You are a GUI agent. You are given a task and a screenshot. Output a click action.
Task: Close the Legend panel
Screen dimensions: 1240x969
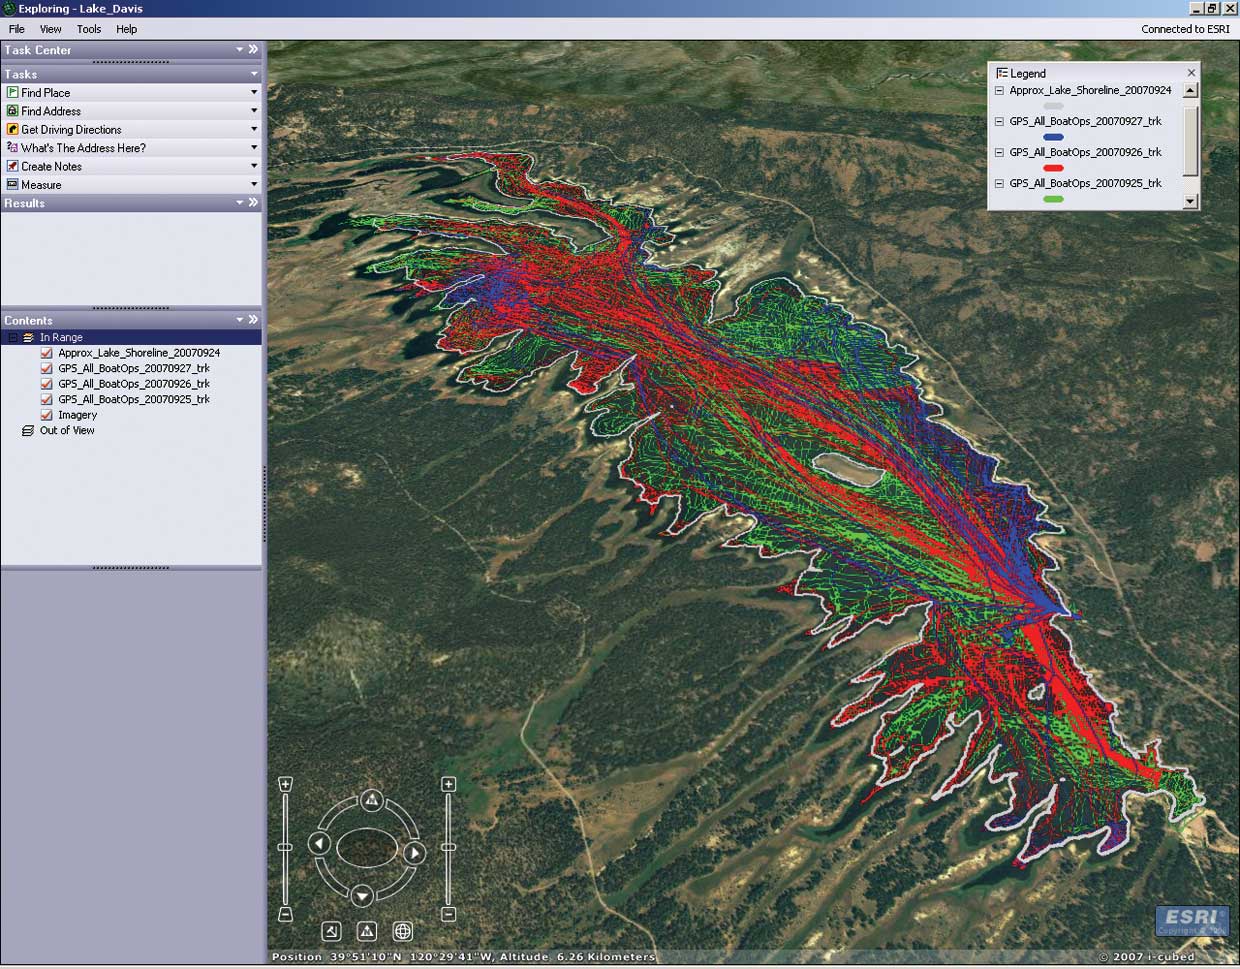pos(1191,73)
